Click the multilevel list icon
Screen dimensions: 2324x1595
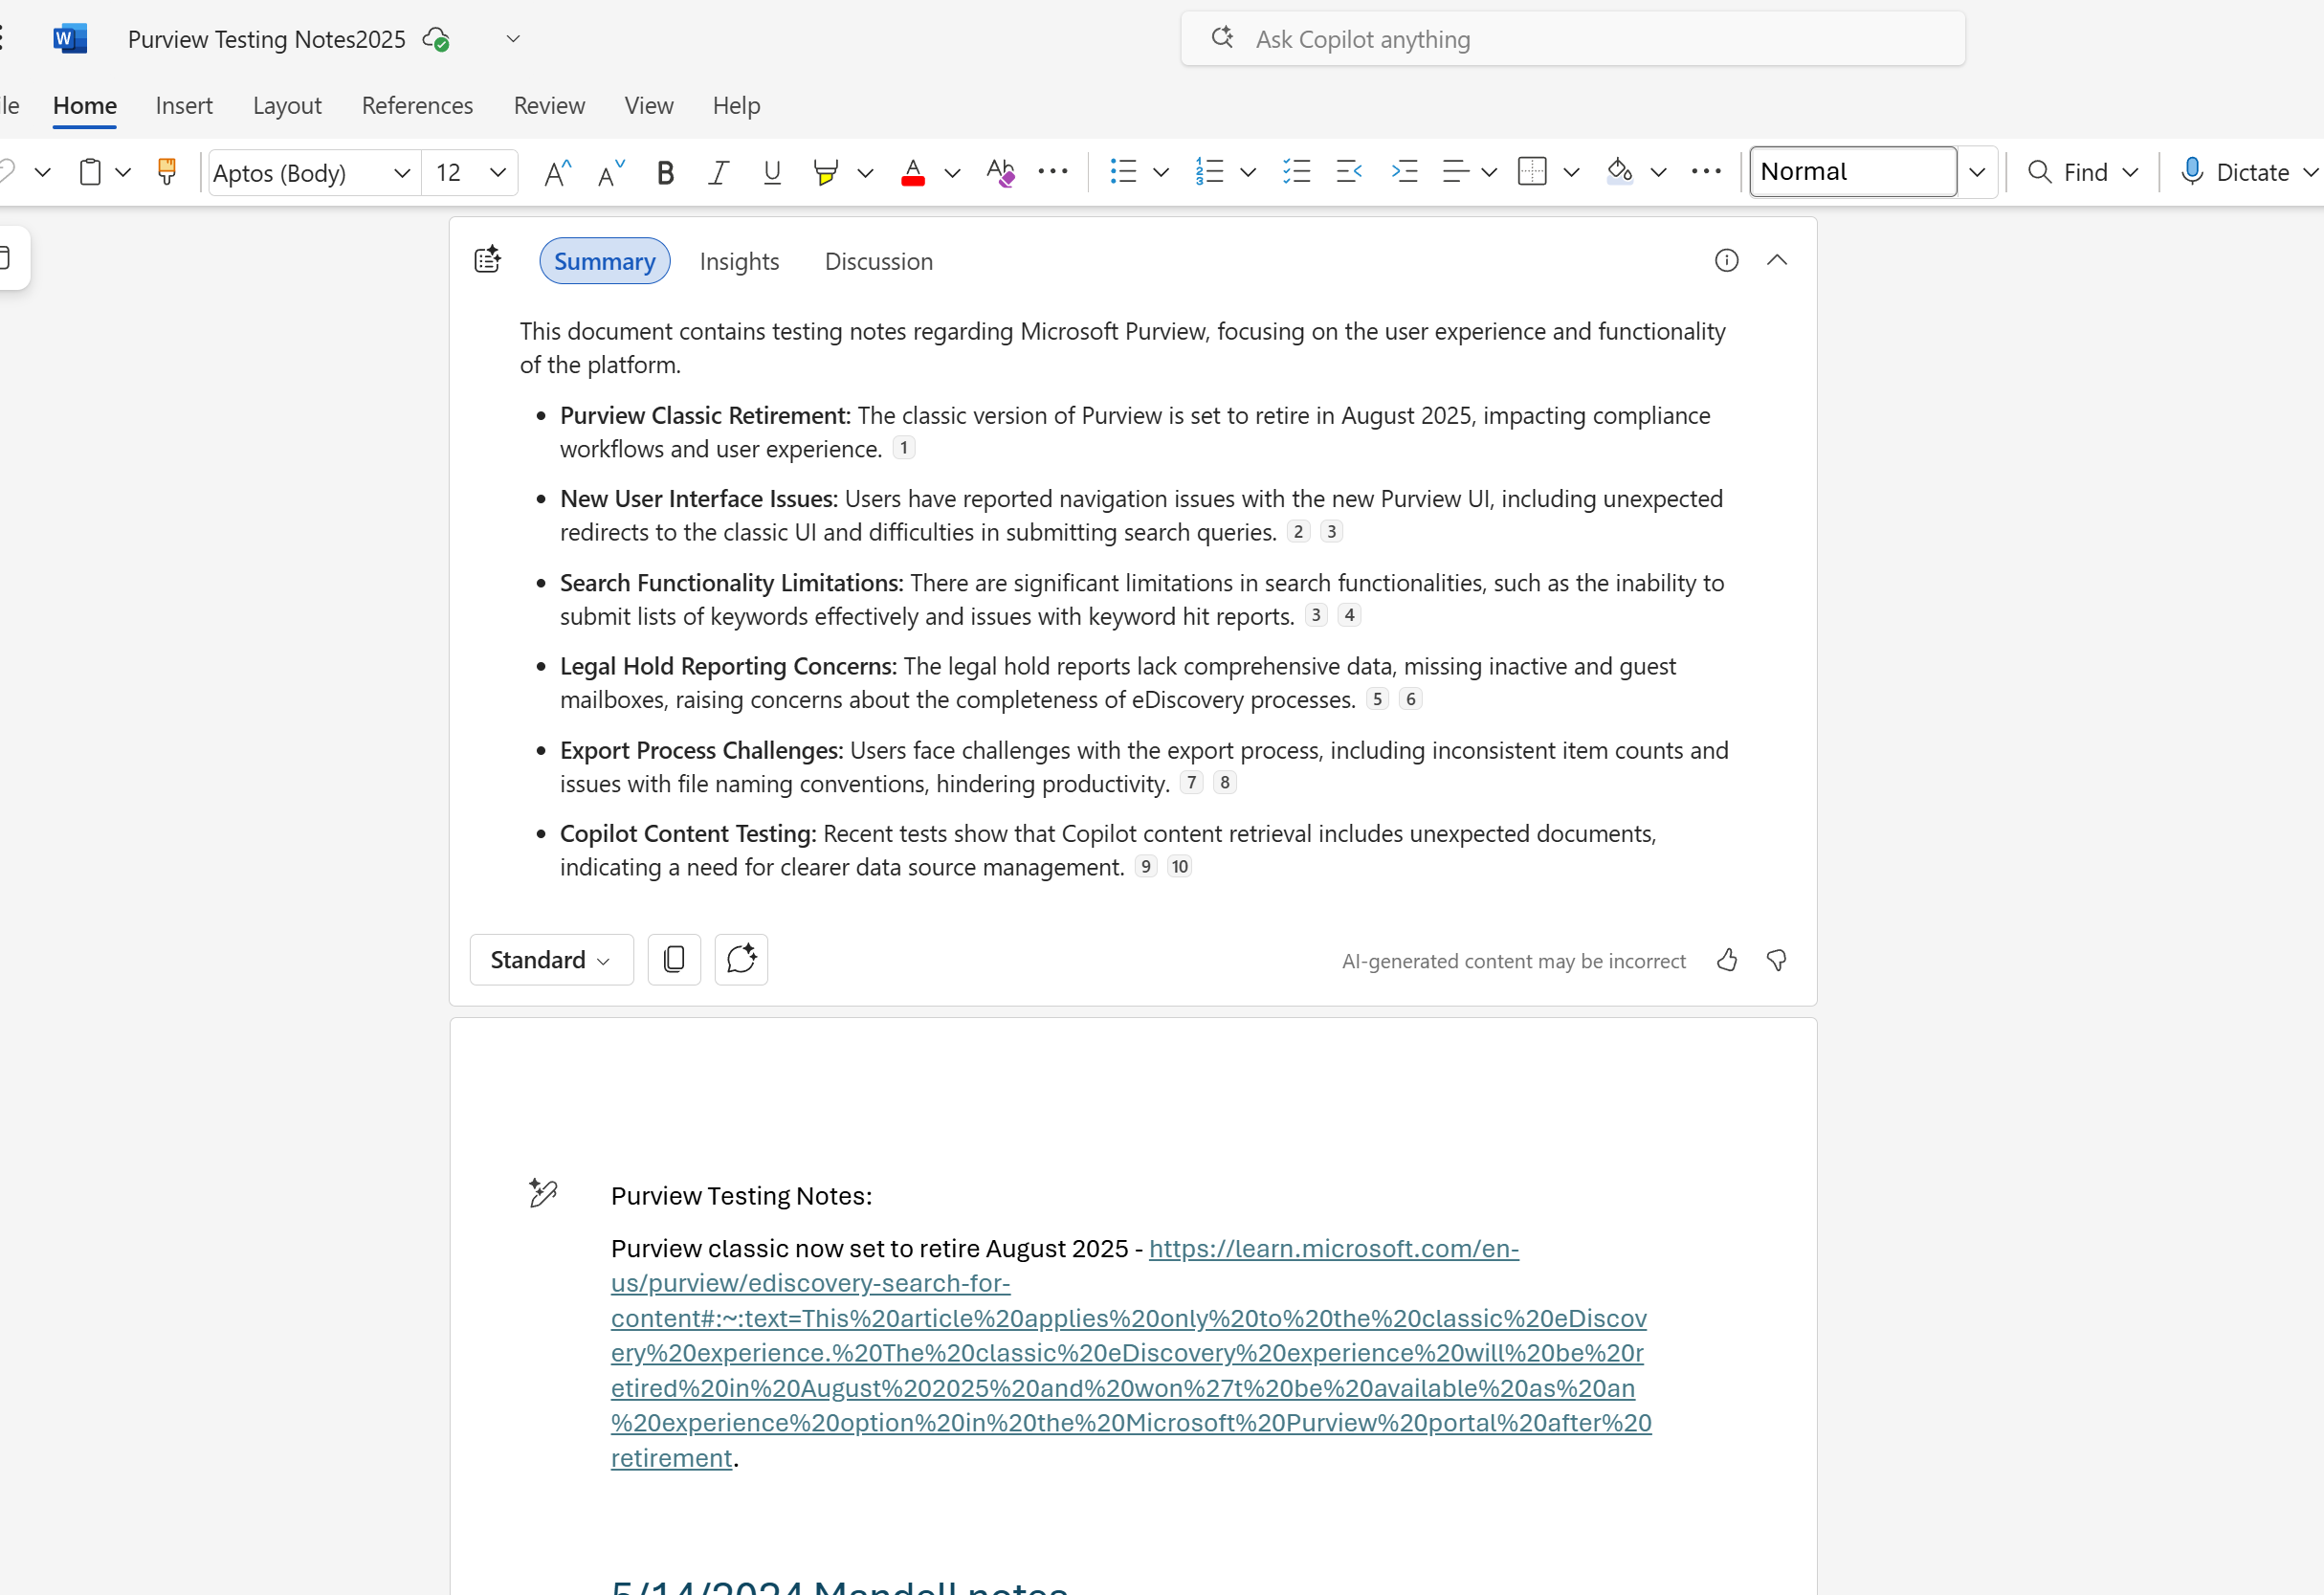tap(1297, 172)
